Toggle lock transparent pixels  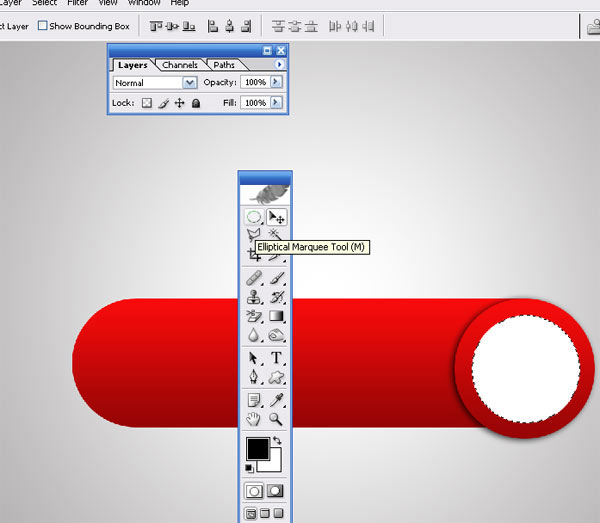[146, 103]
